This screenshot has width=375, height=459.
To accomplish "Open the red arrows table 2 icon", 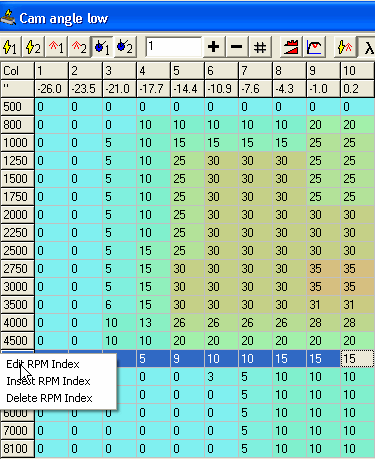I will click(79, 47).
